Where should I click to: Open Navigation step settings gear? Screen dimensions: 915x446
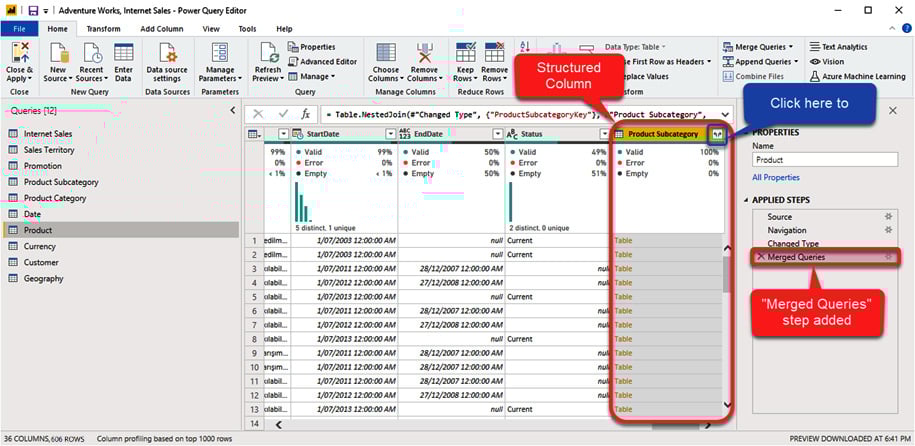coord(888,230)
